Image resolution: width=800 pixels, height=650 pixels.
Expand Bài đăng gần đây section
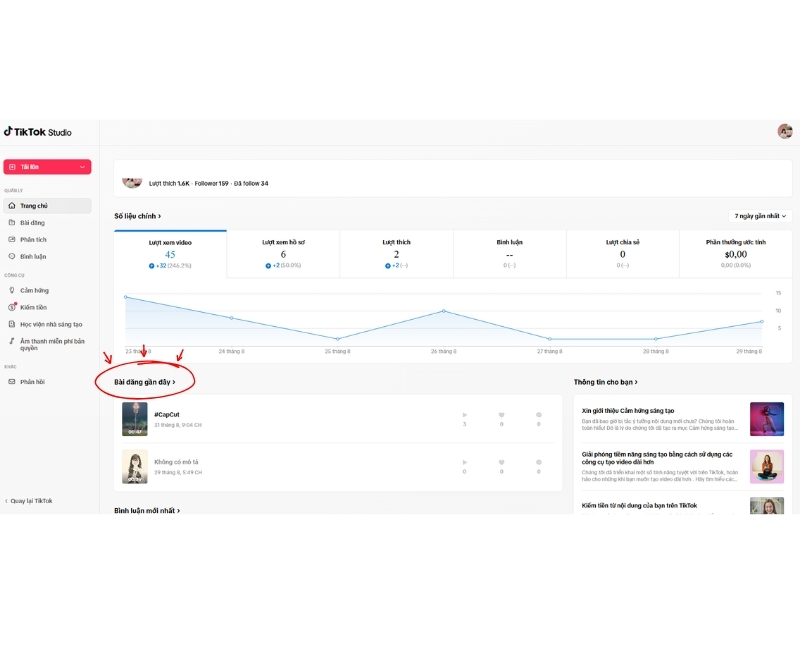coord(144,382)
